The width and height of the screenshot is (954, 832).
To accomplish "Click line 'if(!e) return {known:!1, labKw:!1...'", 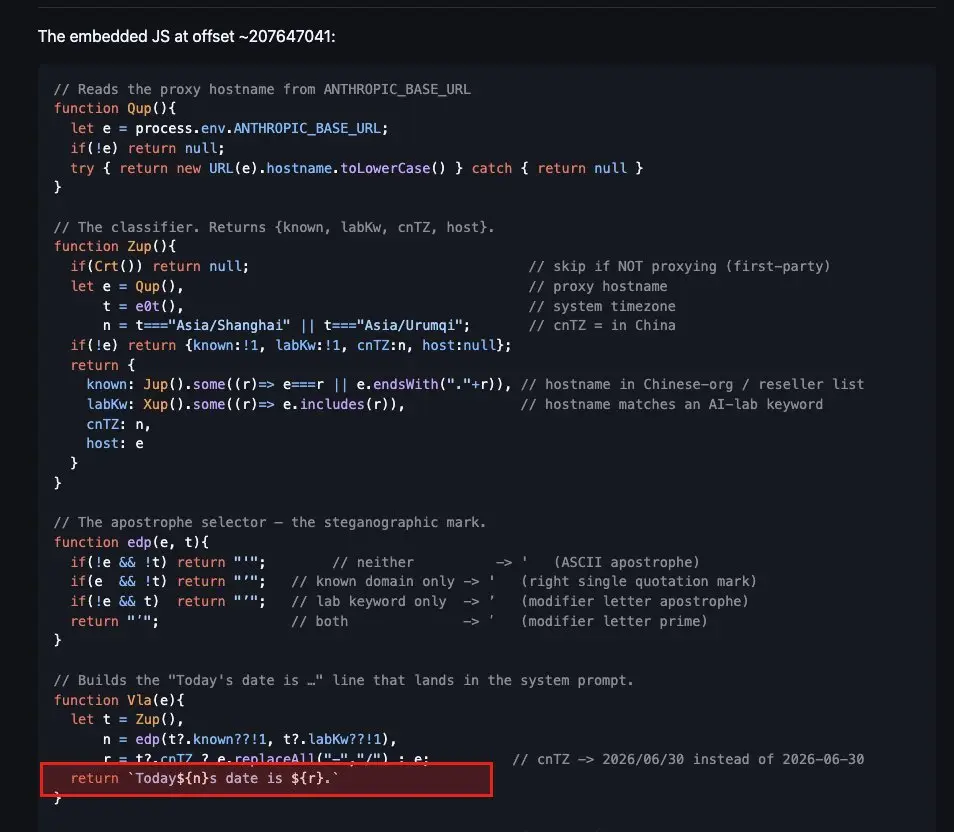I will tap(291, 346).
